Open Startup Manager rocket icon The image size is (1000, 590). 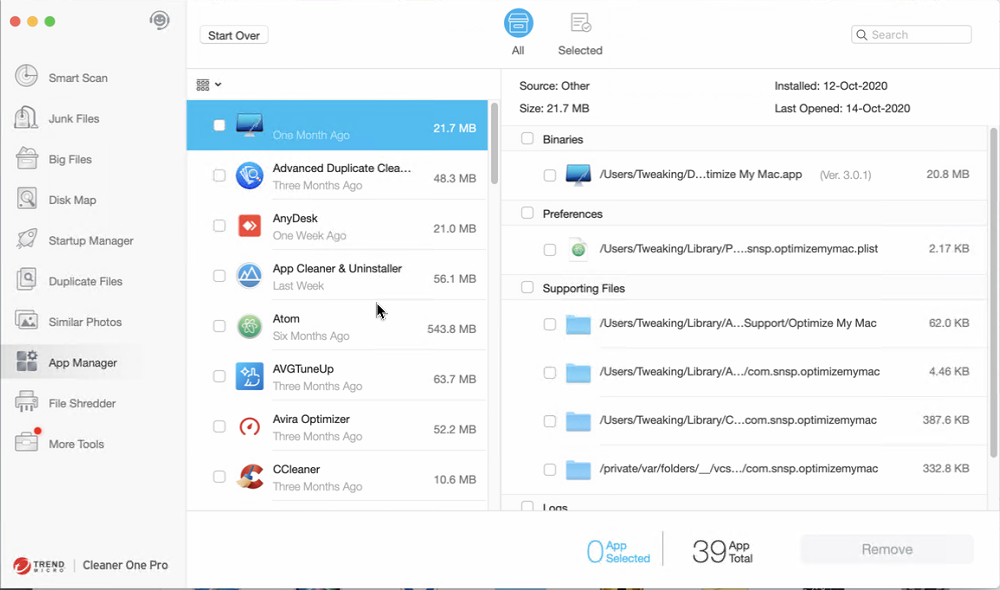[26, 240]
